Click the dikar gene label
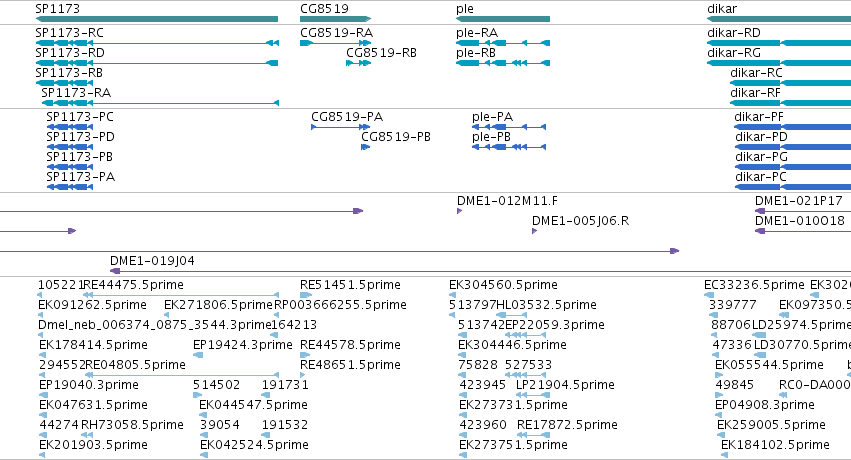Screen dimensions: 851x460 [x=722, y=9]
